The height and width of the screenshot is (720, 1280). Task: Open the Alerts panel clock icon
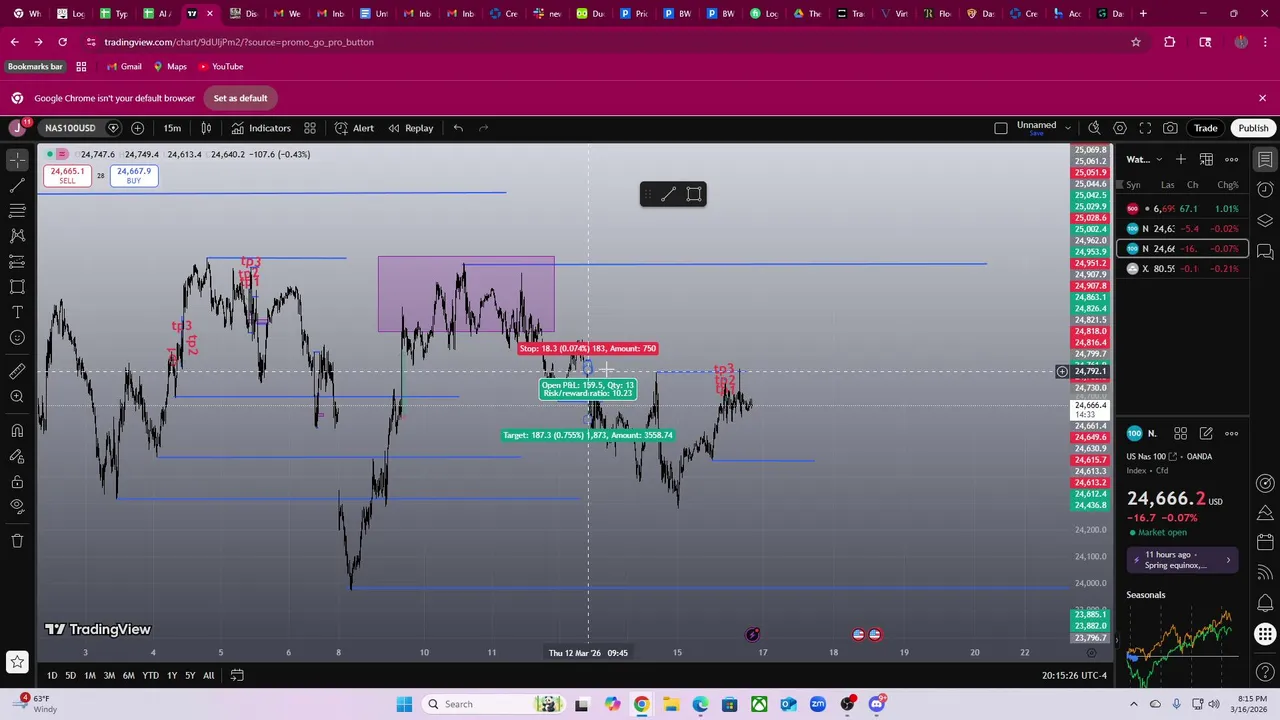tap(1265, 190)
